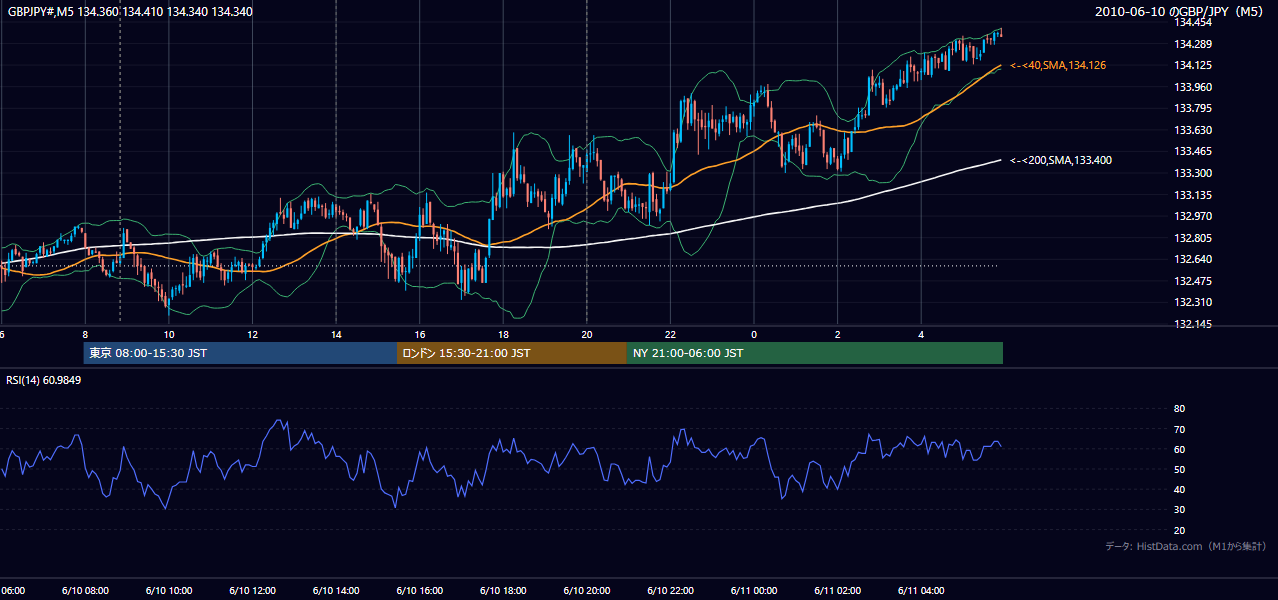Click RSI scale level 40
1278x600 pixels.
1179,489
